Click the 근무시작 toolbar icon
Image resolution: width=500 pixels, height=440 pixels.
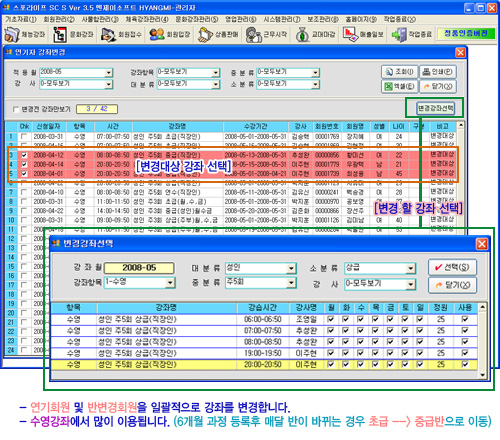click(267, 34)
